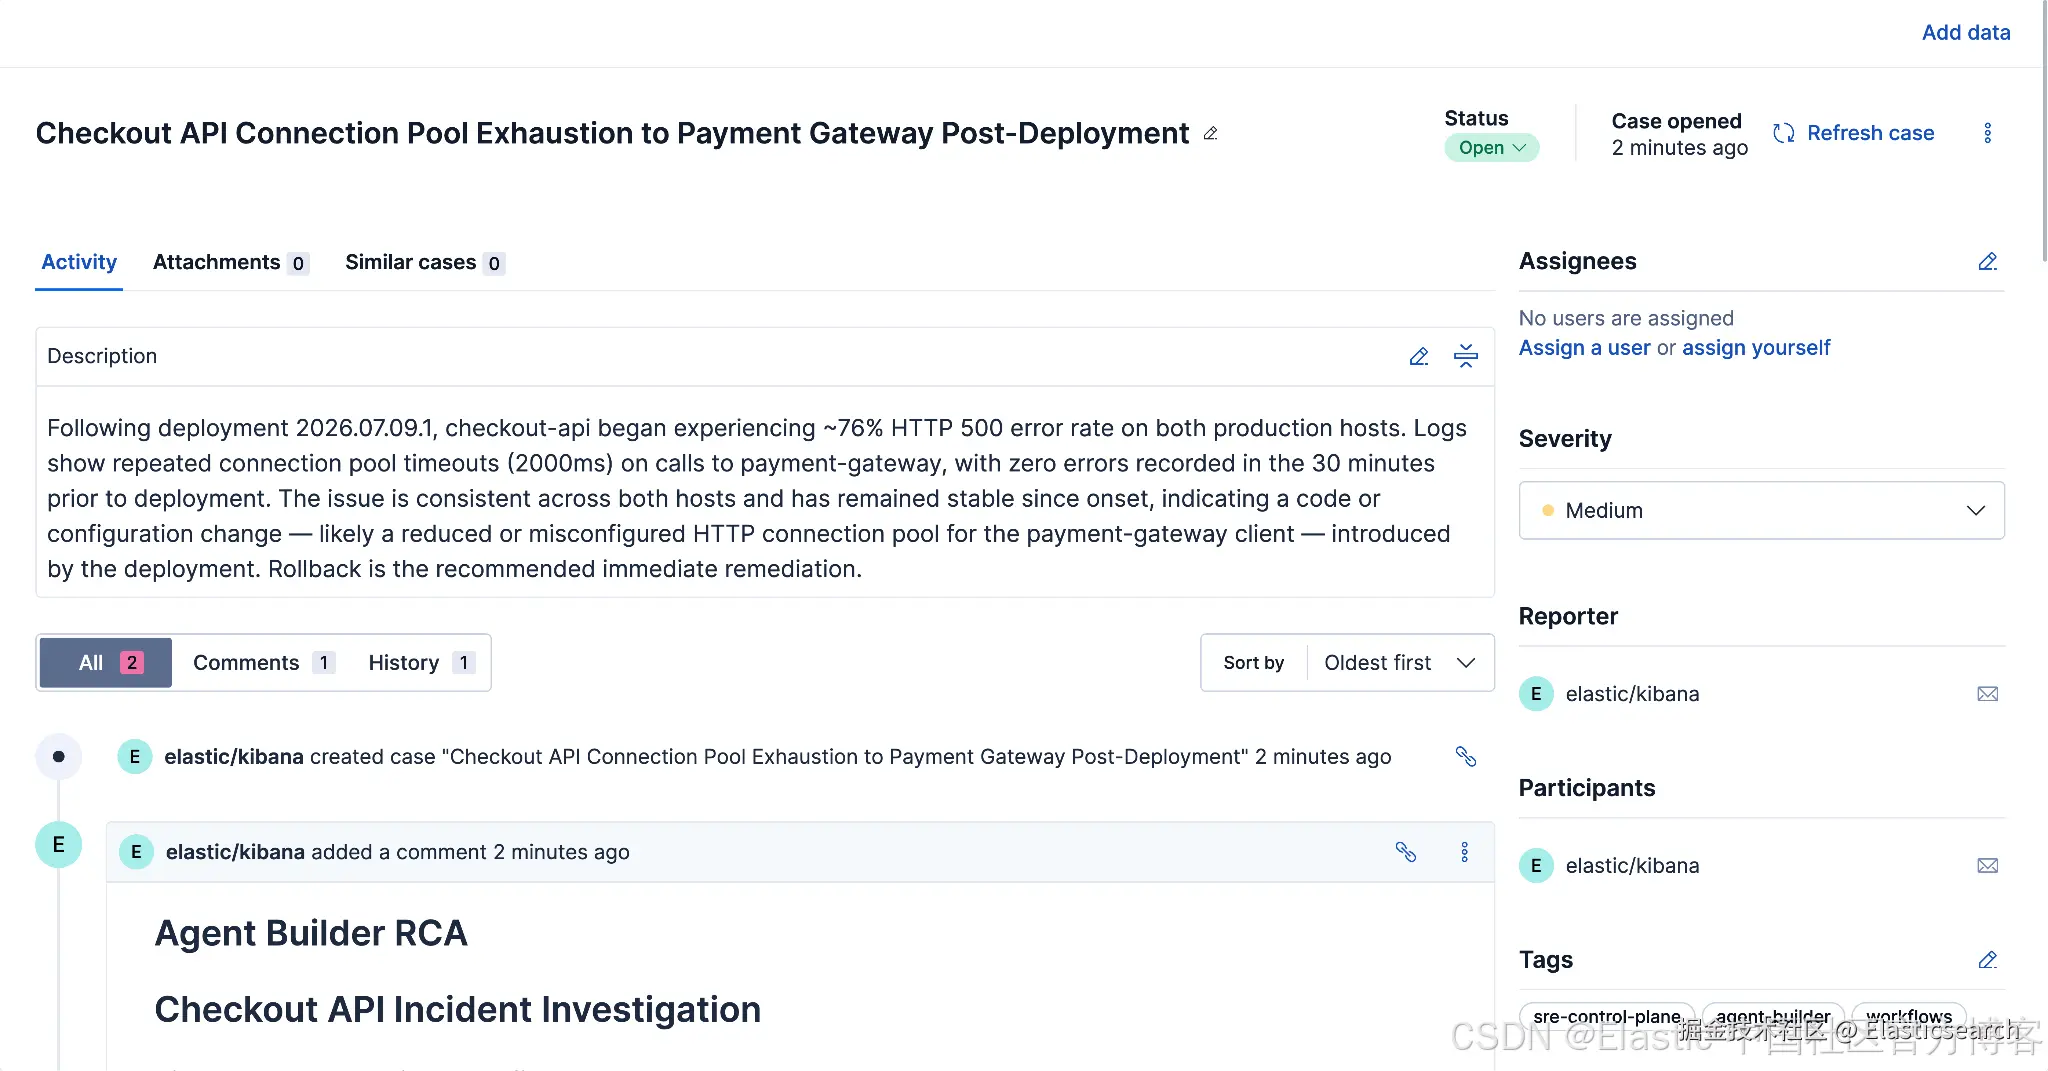Click the elastic/kibana avatar under Reporter
The width and height of the screenshot is (2048, 1071).
pos(1536,694)
